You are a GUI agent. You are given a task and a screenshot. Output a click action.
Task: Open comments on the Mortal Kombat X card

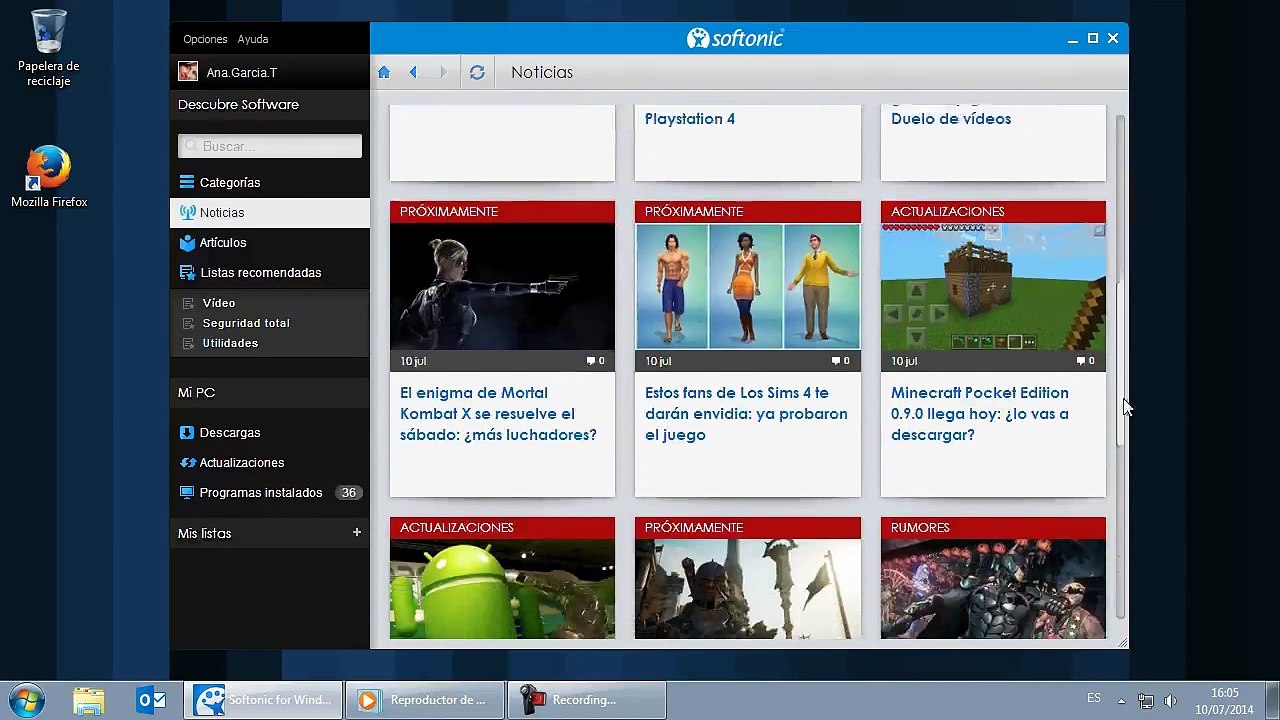point(595,361)
